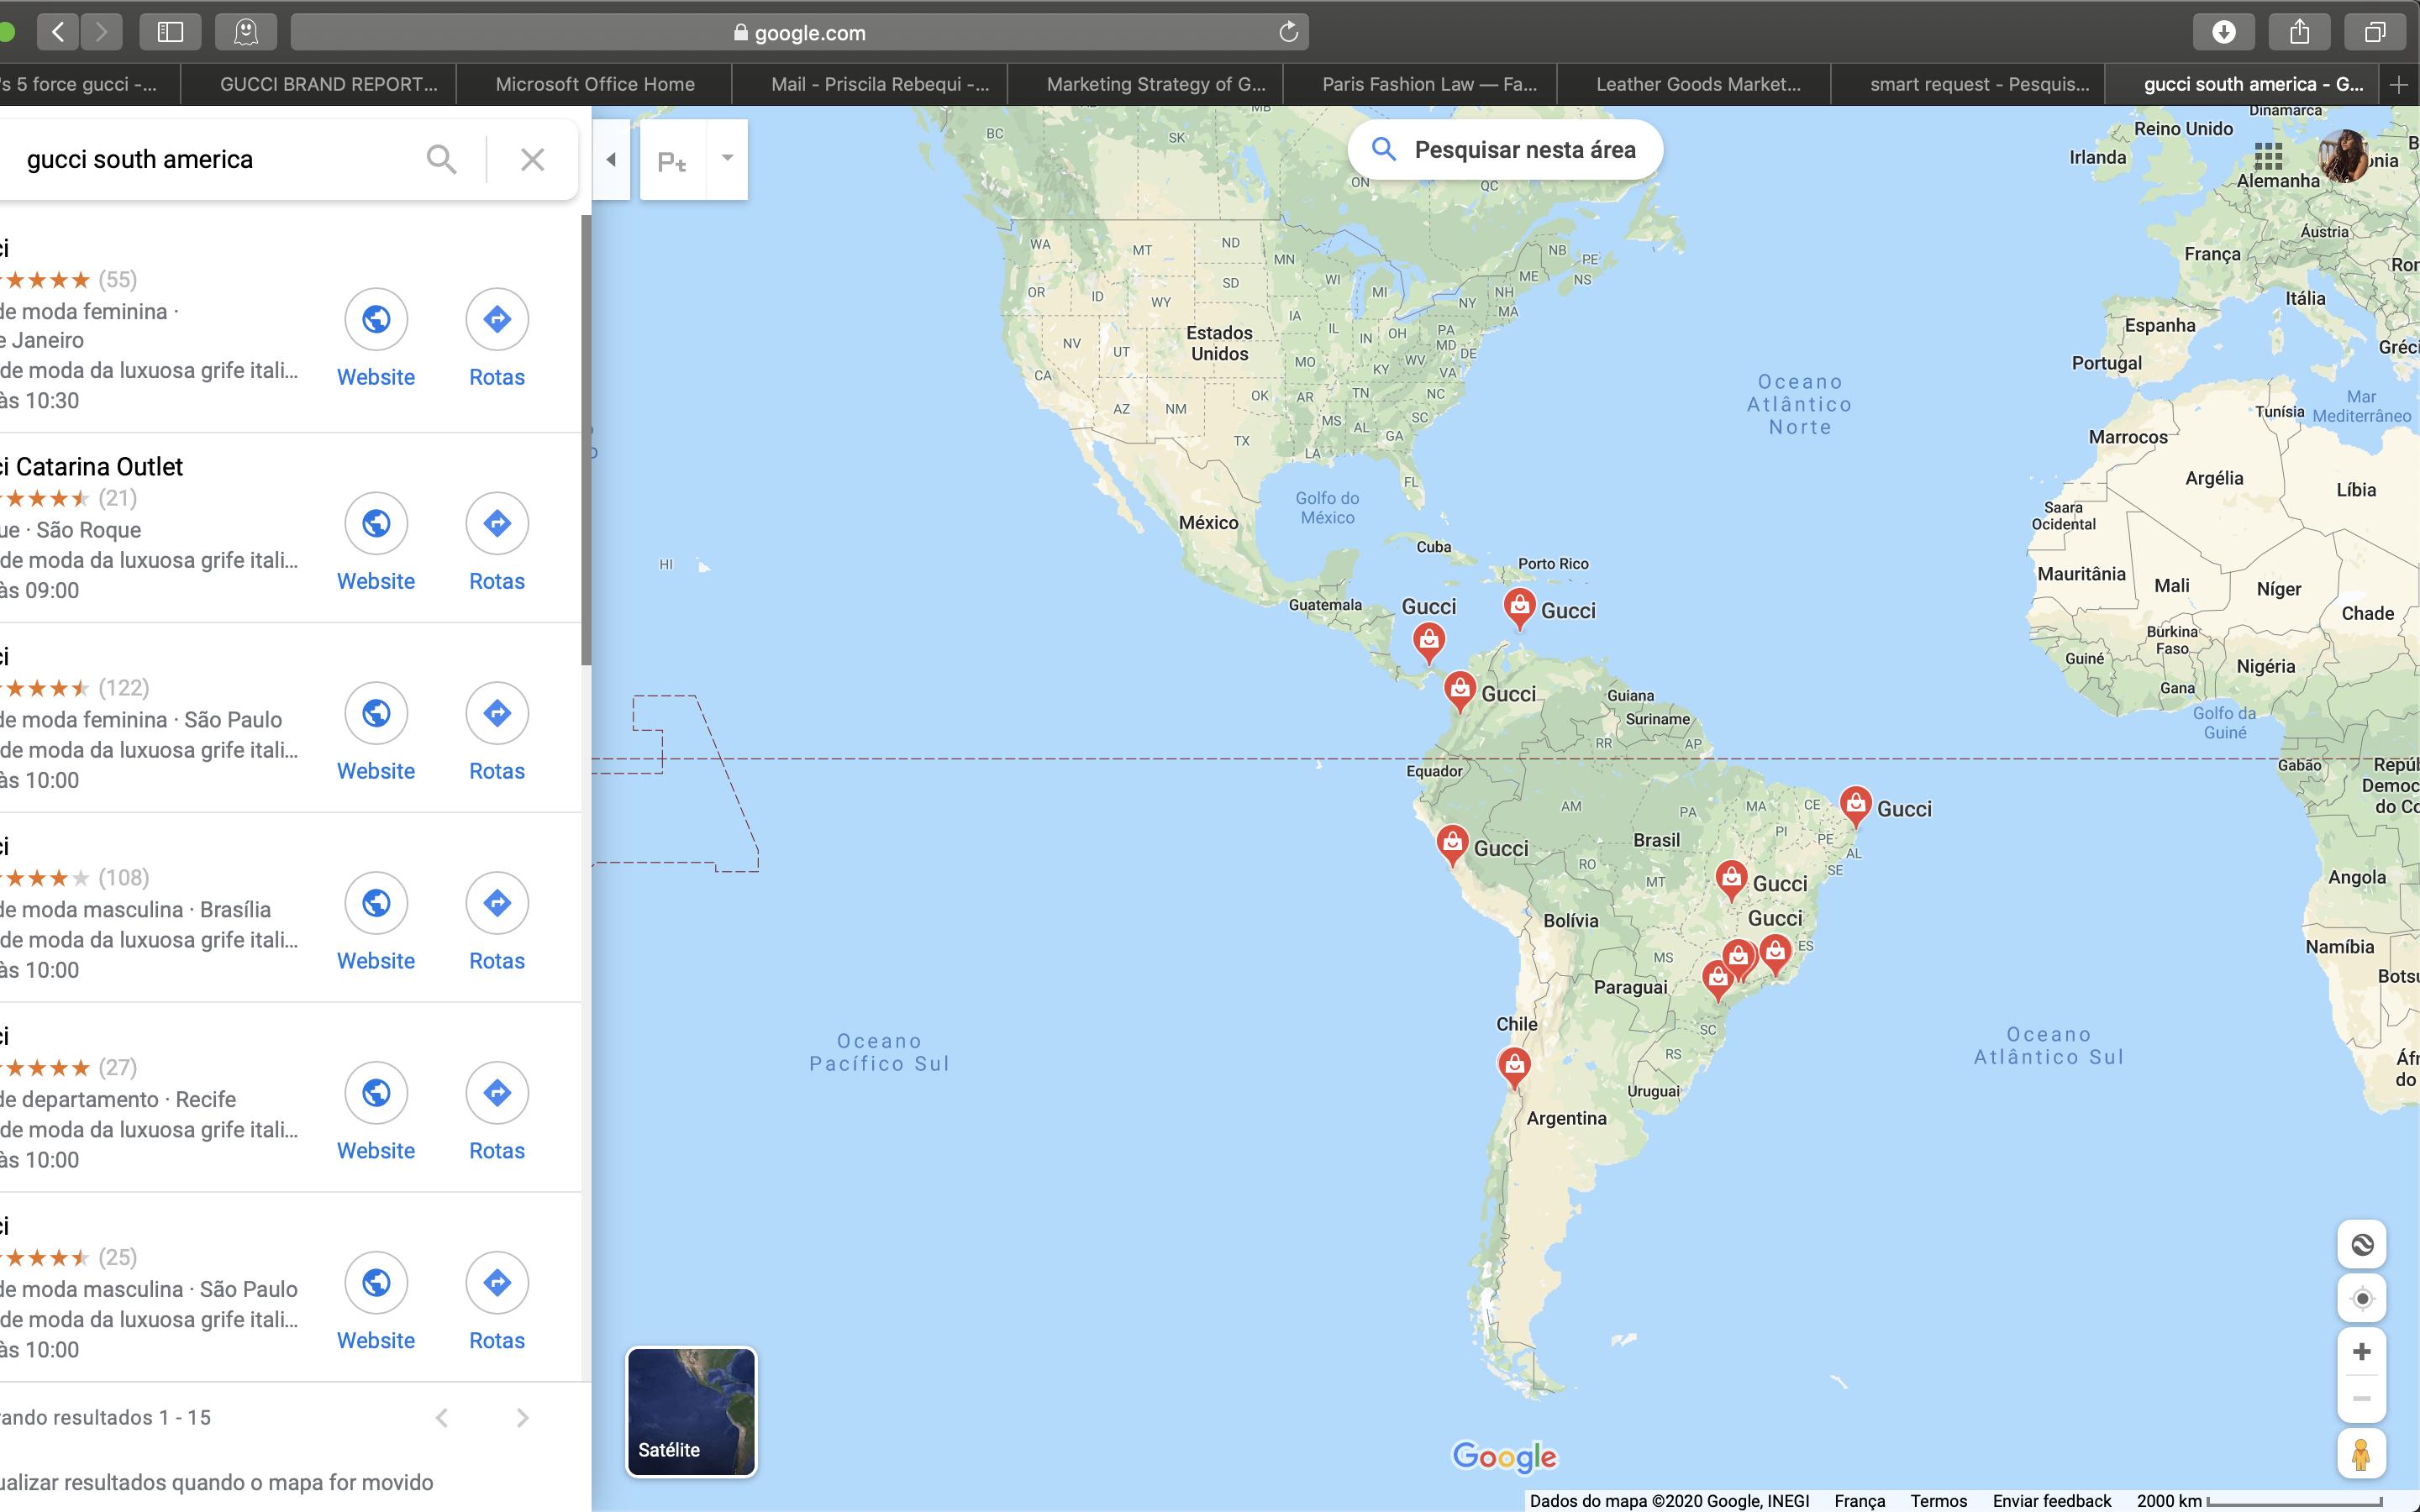Click the google.com address bar

click(800, 32)
